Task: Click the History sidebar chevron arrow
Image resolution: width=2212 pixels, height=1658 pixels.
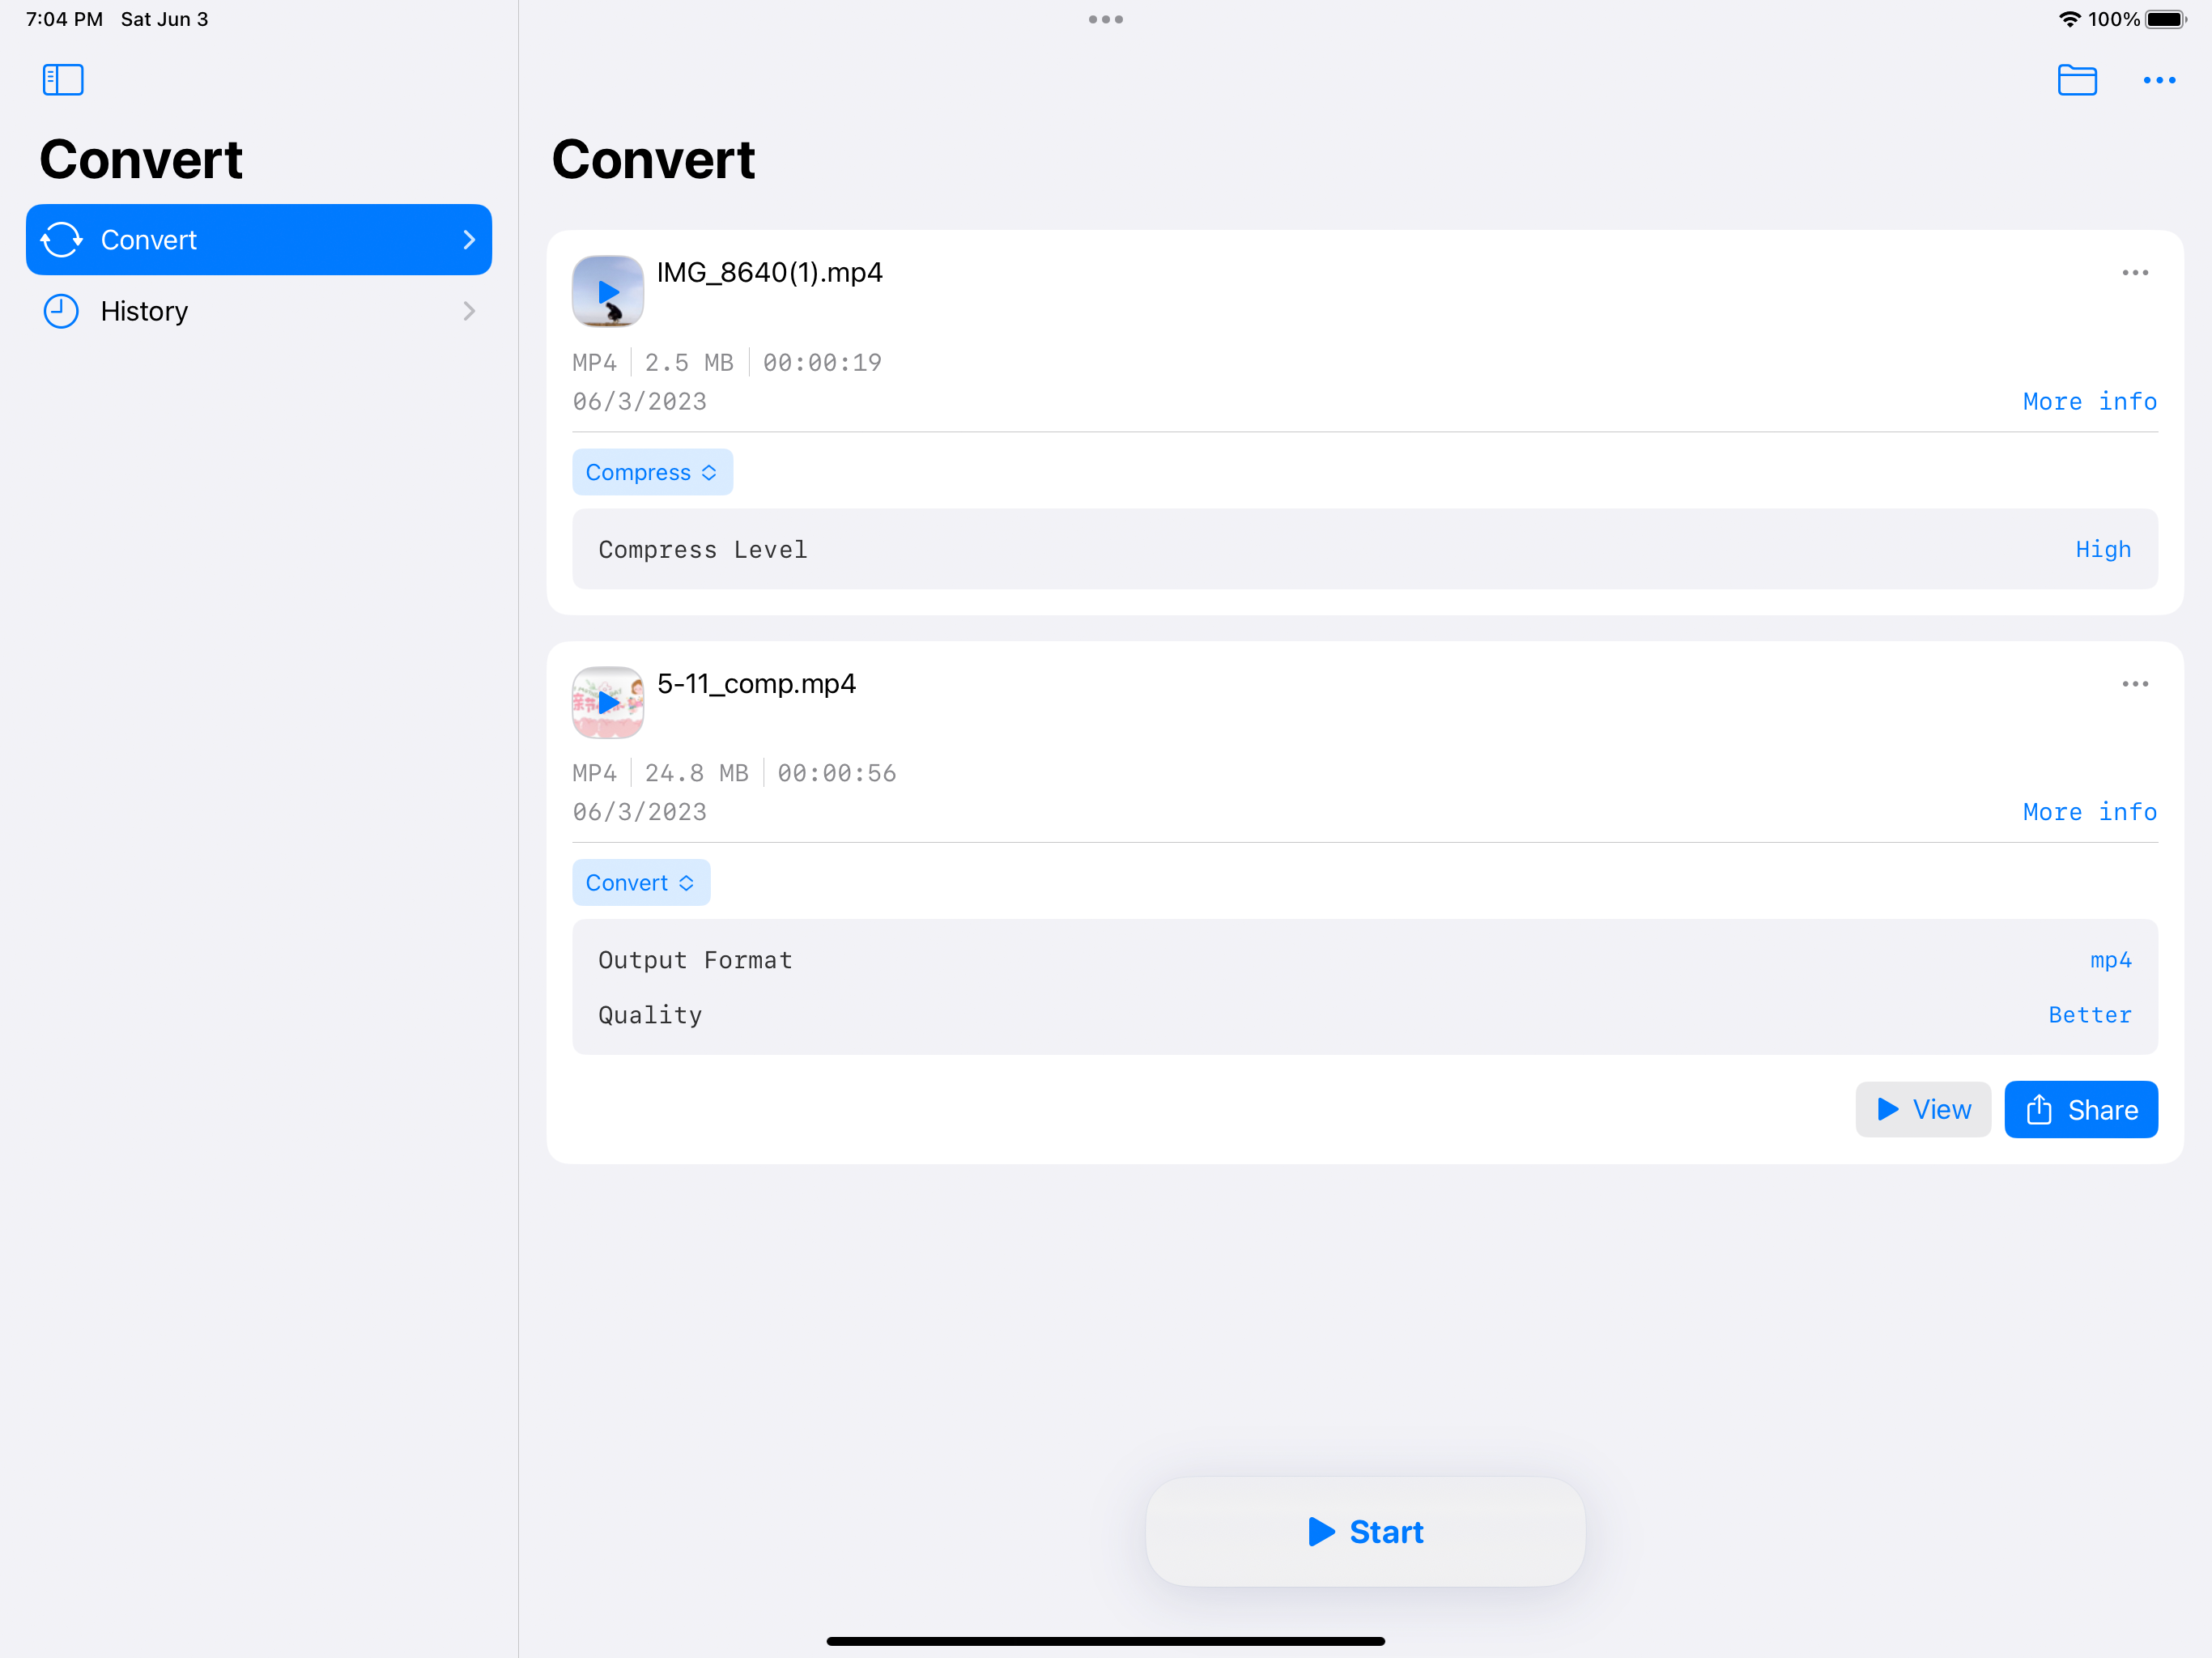Action: pos(469,311)
